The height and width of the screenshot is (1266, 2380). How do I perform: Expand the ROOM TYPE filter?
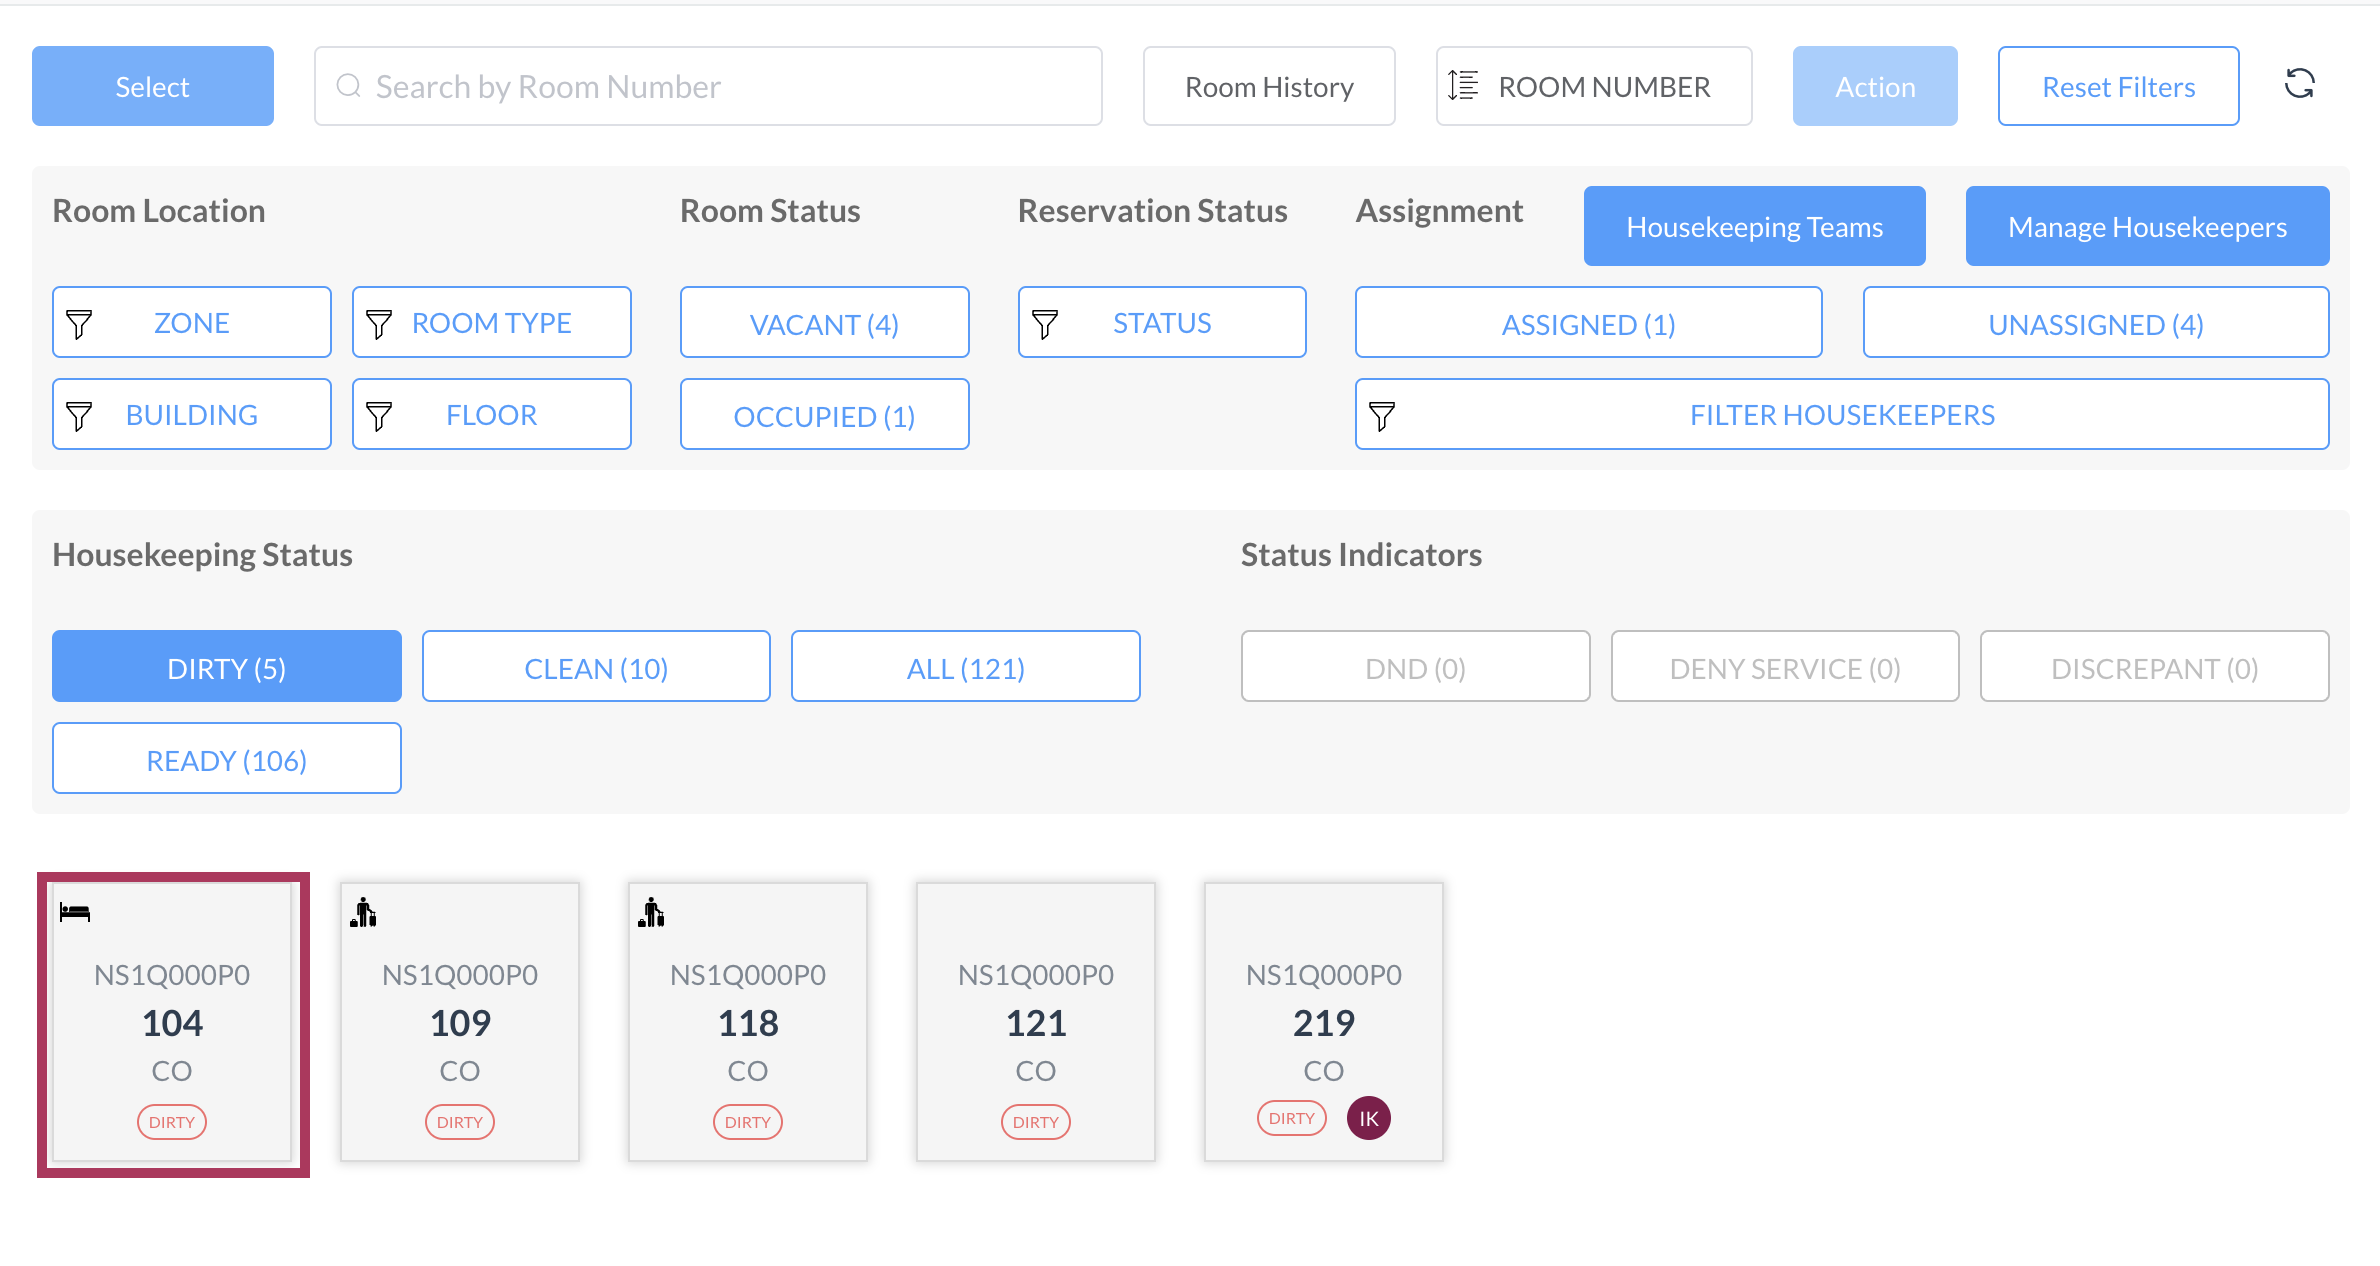point(491,323)
